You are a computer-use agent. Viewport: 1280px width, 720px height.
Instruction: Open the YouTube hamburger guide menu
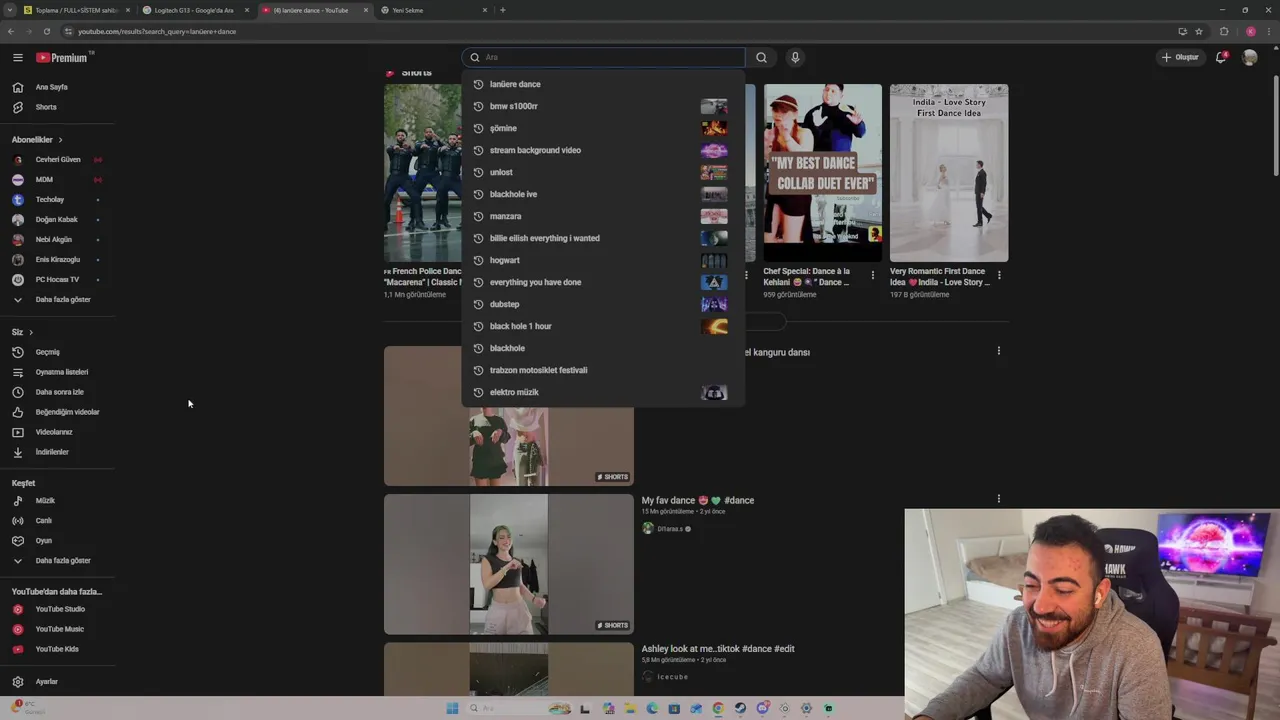coord(17,58)
